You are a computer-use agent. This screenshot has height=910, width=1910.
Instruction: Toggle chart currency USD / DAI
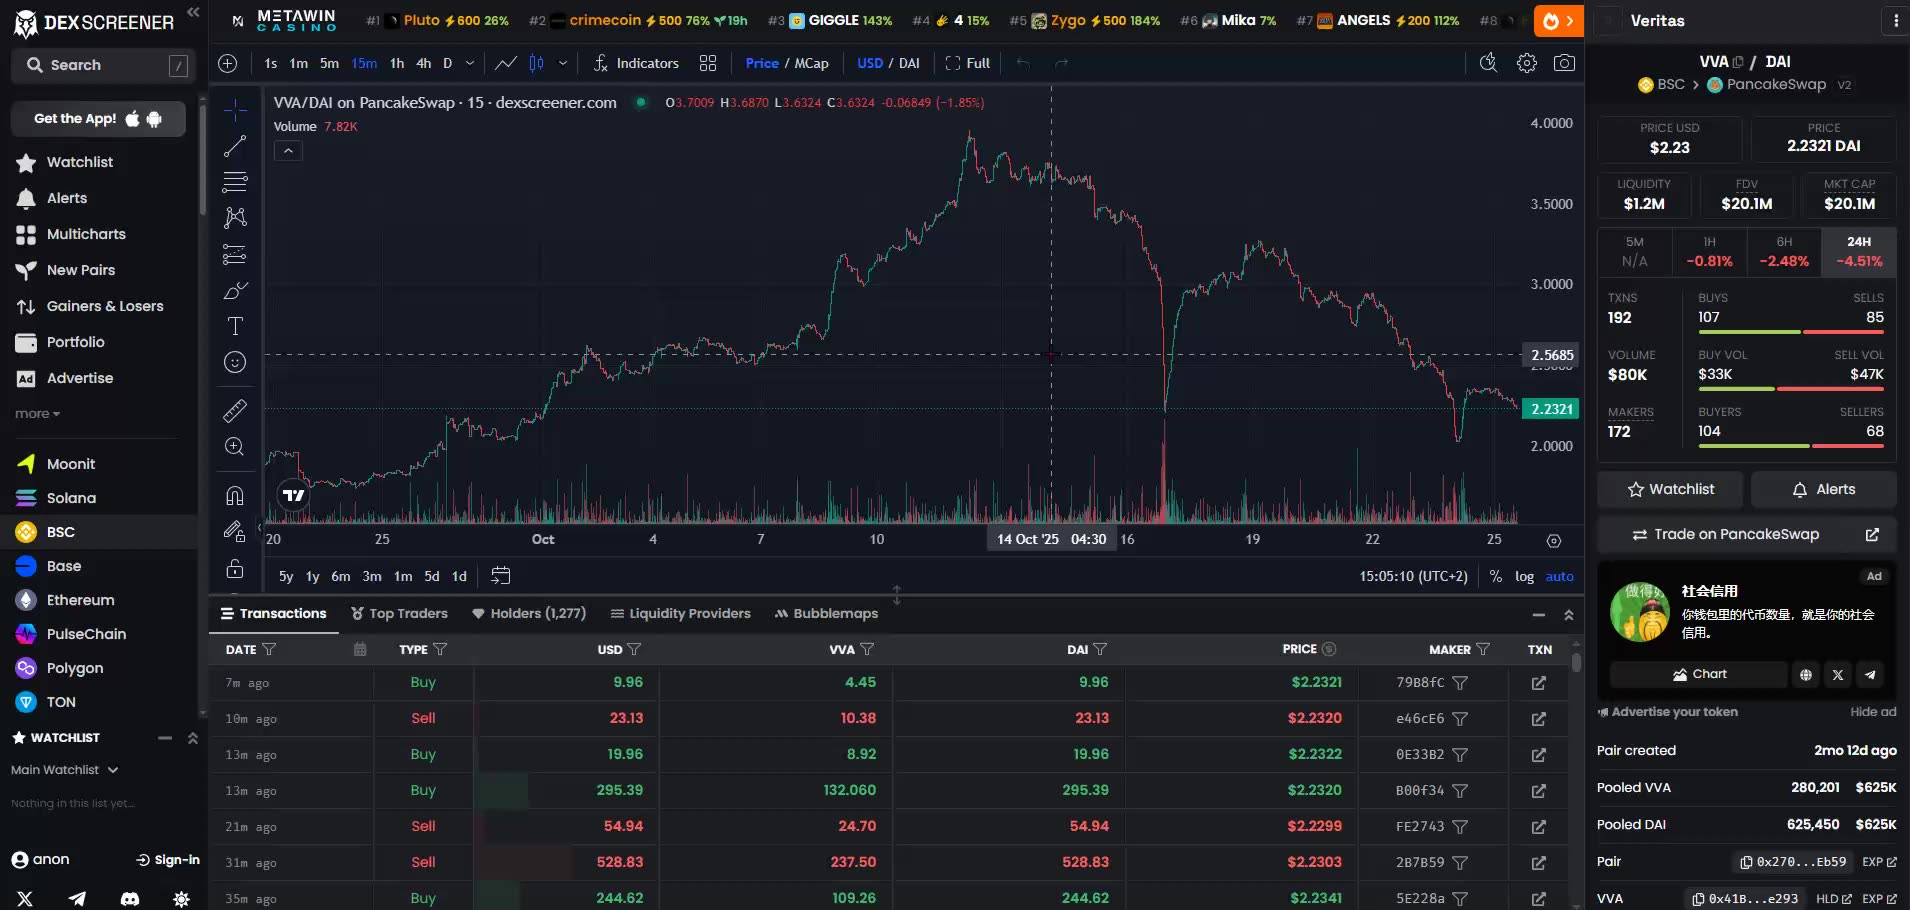pos(888,63)
